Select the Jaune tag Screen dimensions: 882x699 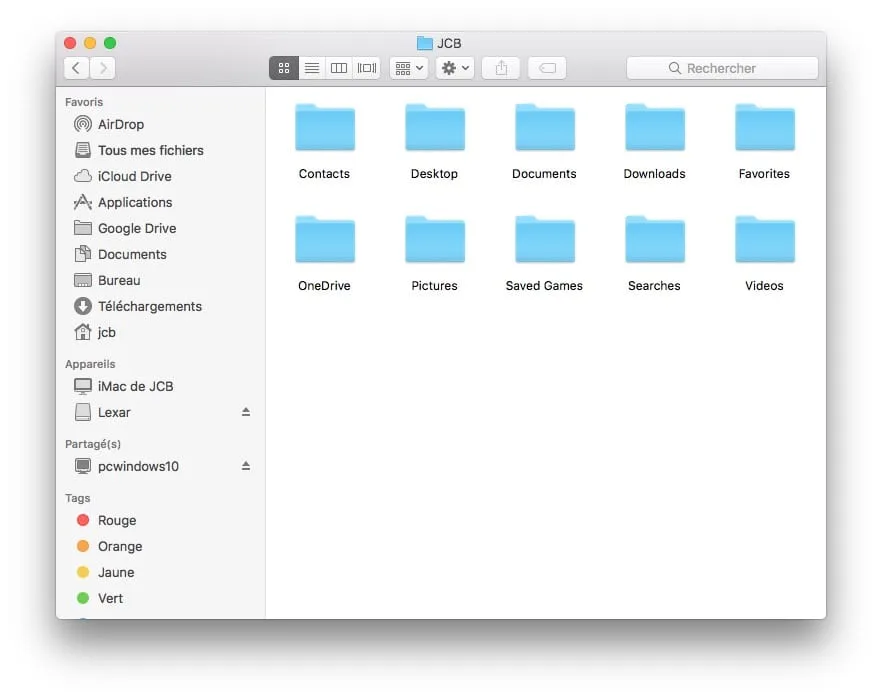pyautogui.click(x=160, y=572)
